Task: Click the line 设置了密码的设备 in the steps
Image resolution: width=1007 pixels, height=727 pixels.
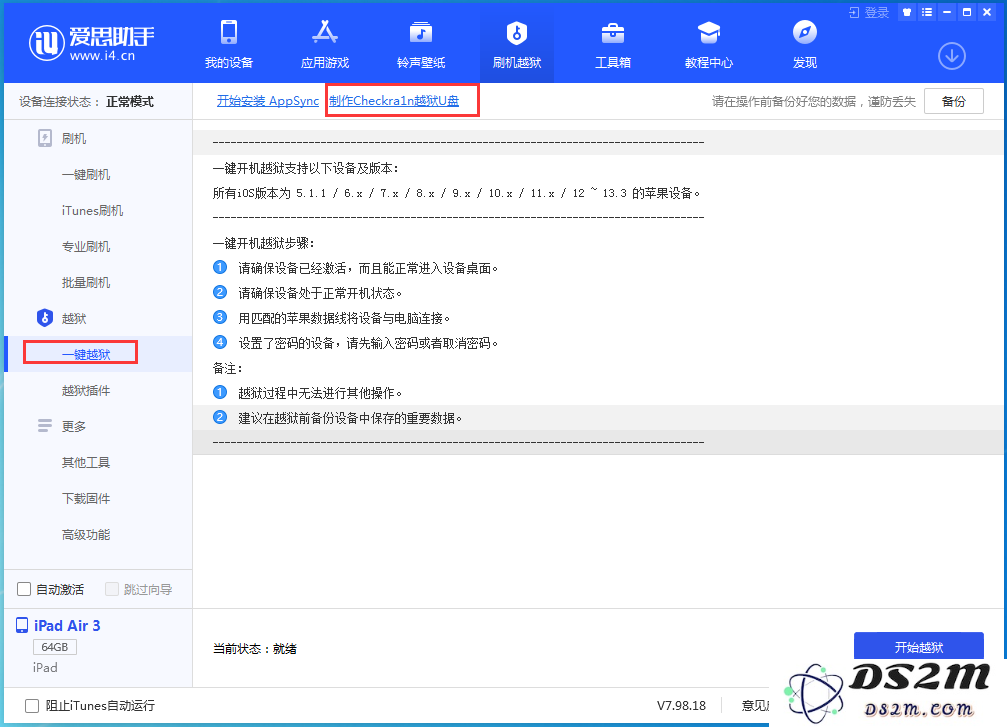Action: pos(368,343)
